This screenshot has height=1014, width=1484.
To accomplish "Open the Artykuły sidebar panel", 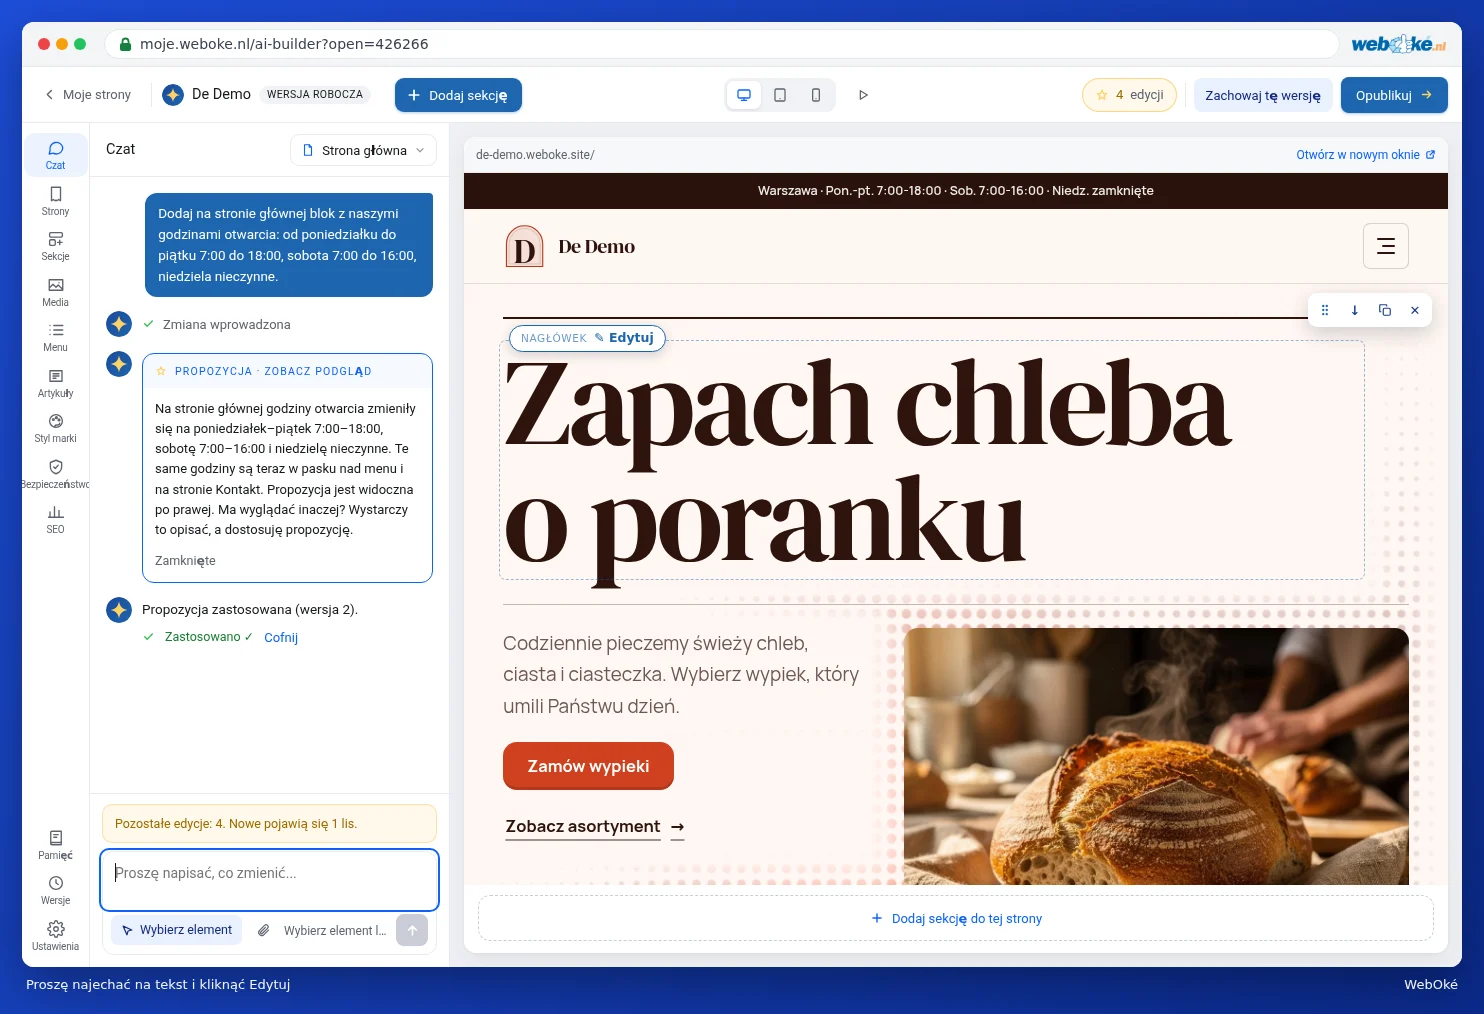I will (x=55, y=383).
